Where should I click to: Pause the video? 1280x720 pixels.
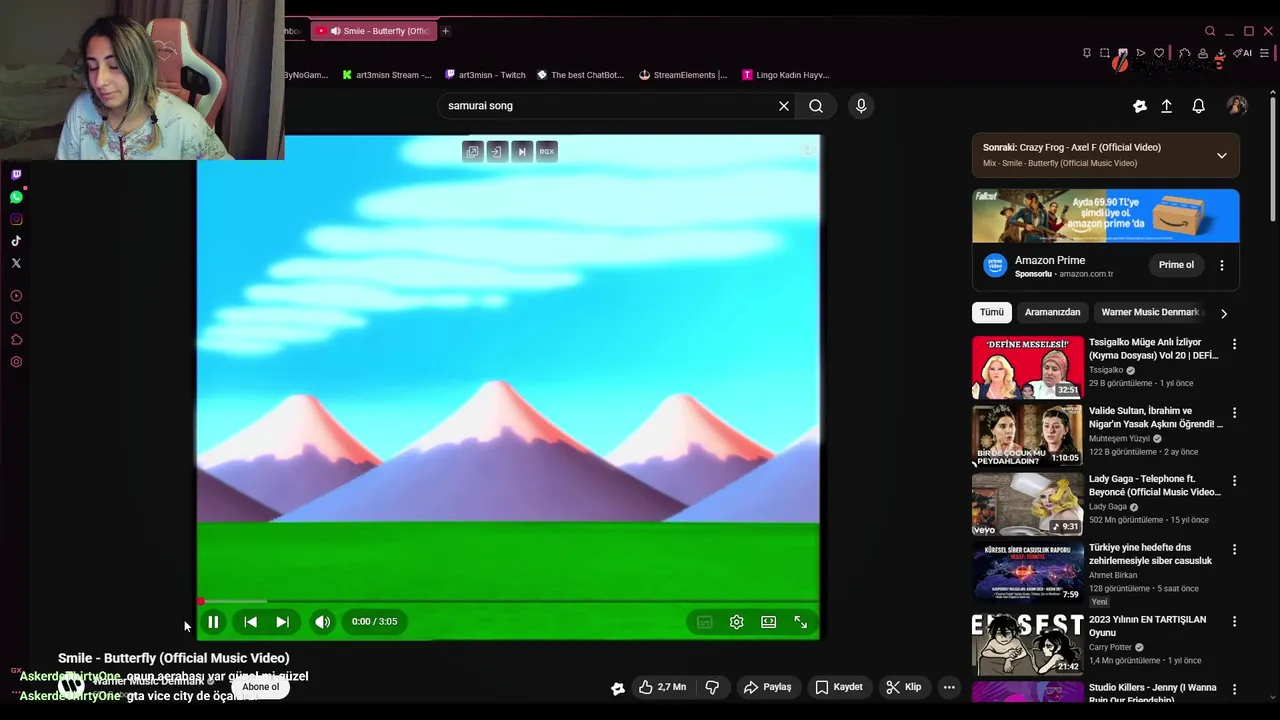pyautogui.click(x=213, y=622)
